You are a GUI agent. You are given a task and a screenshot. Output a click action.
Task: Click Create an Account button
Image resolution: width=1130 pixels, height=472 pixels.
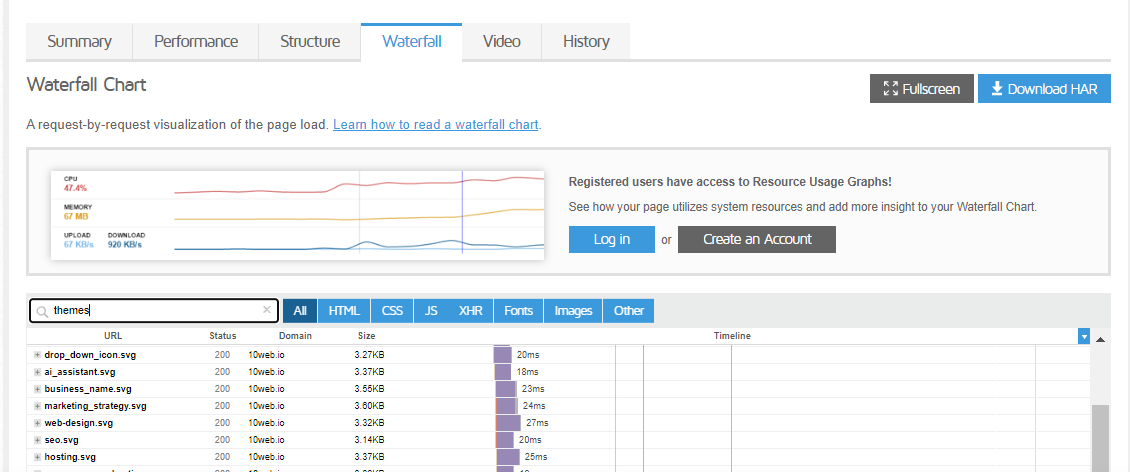click(x=757, y=239)
